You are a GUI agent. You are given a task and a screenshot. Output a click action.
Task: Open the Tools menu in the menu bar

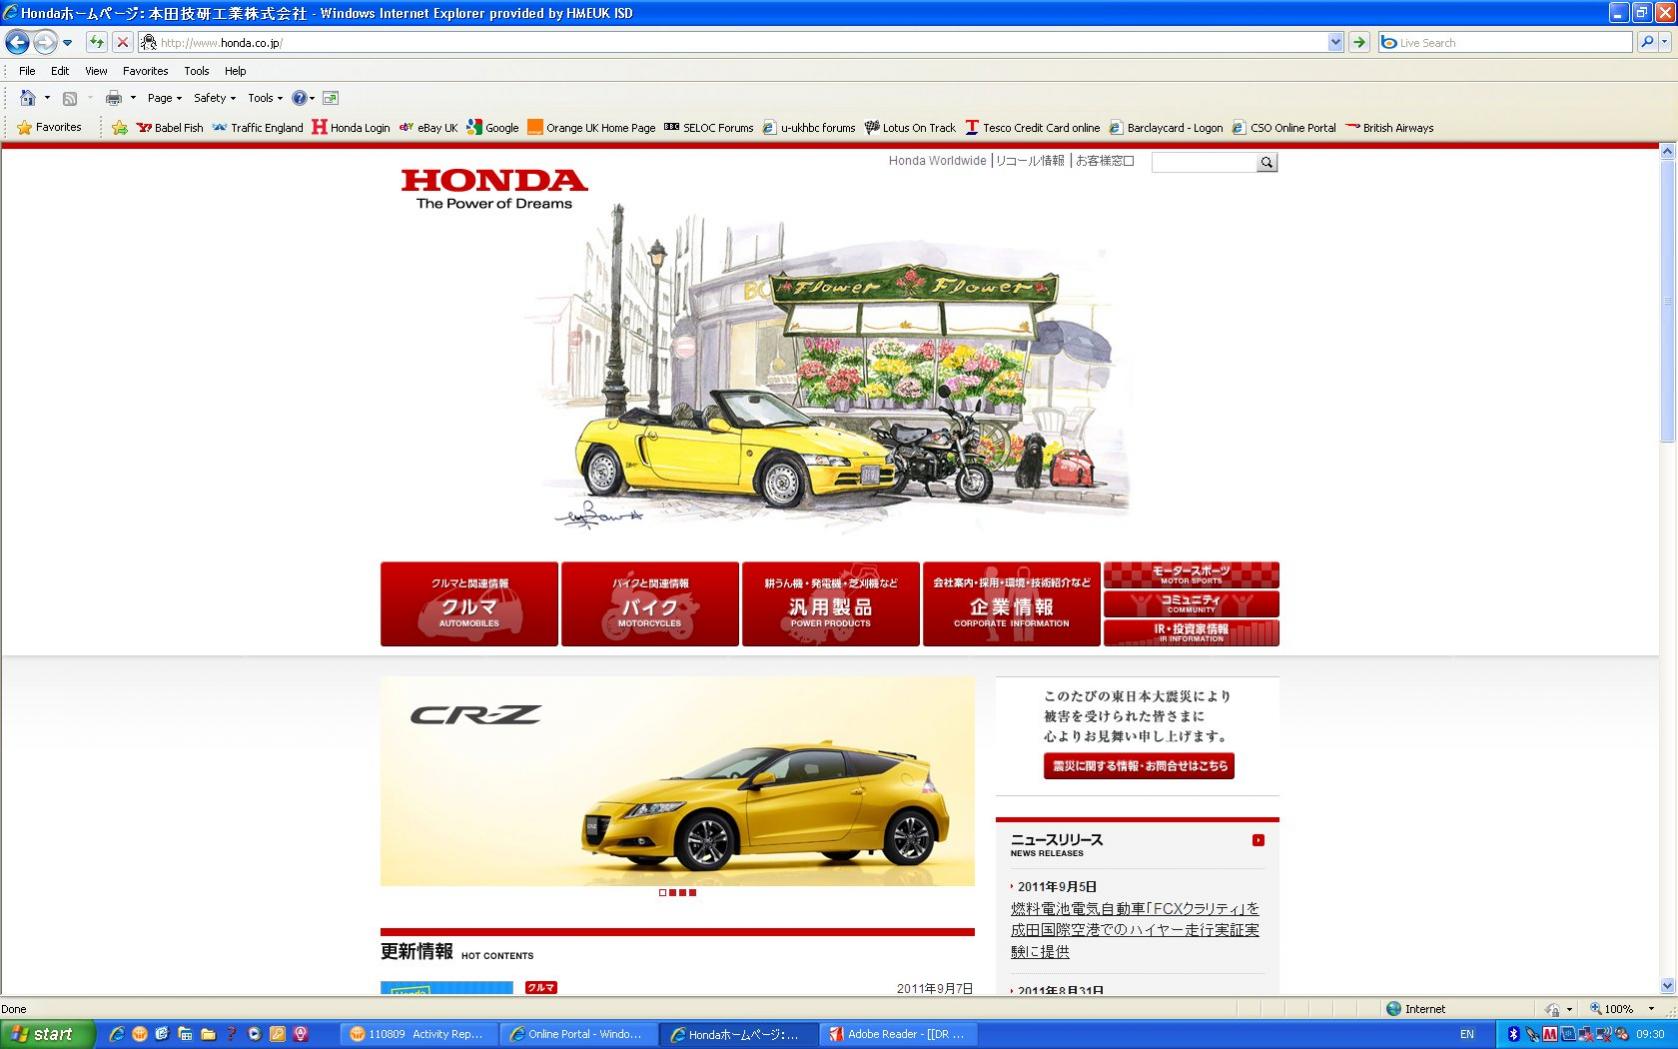pos(196,71)
